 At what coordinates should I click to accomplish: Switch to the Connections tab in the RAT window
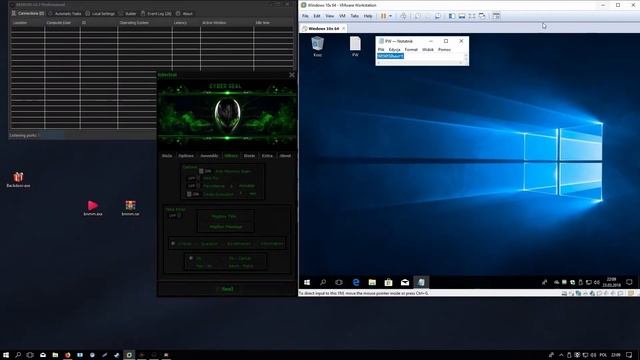[28, 13]
